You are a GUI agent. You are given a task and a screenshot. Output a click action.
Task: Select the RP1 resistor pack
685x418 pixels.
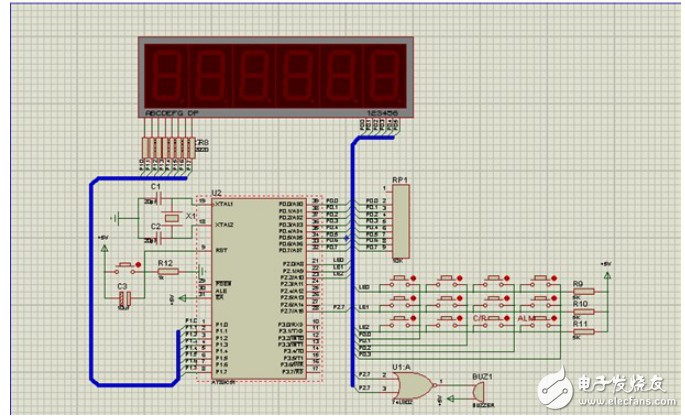tap(400, 222)
